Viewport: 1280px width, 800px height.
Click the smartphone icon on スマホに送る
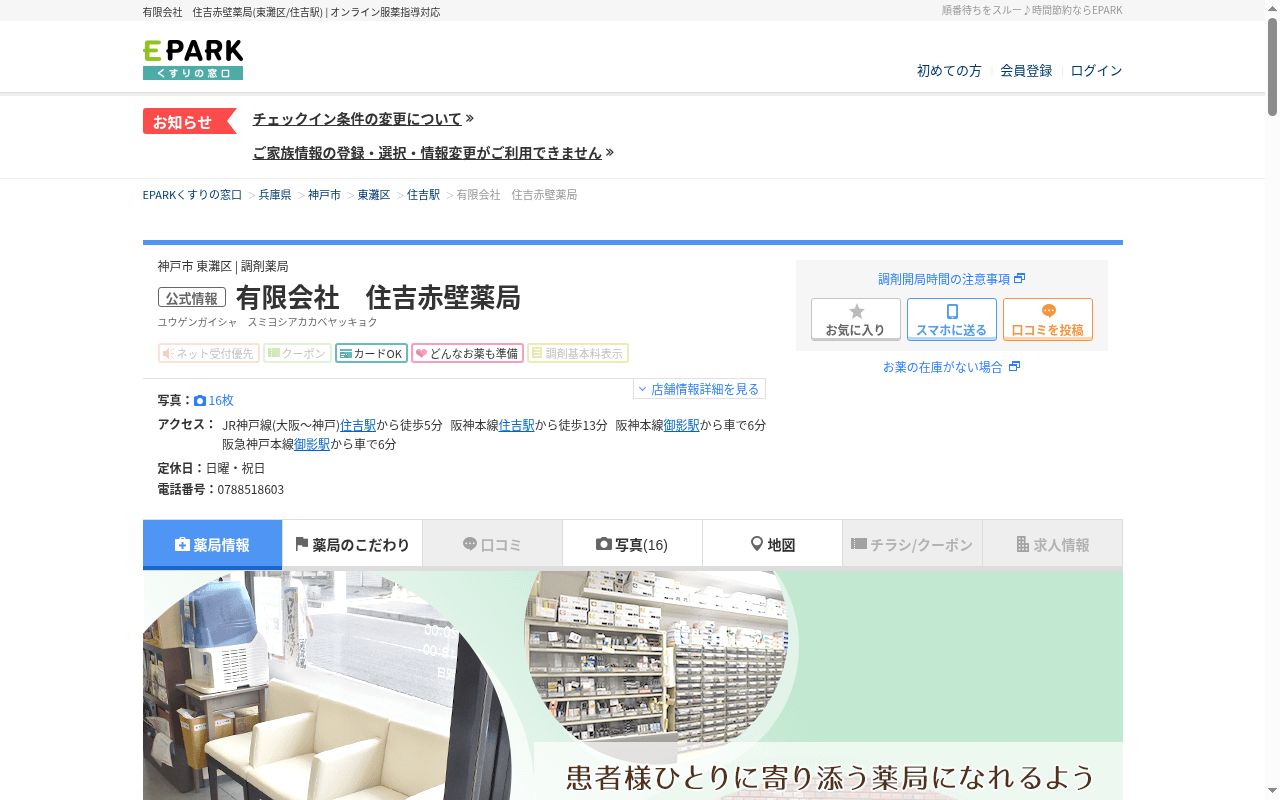[x=952, y=312]
